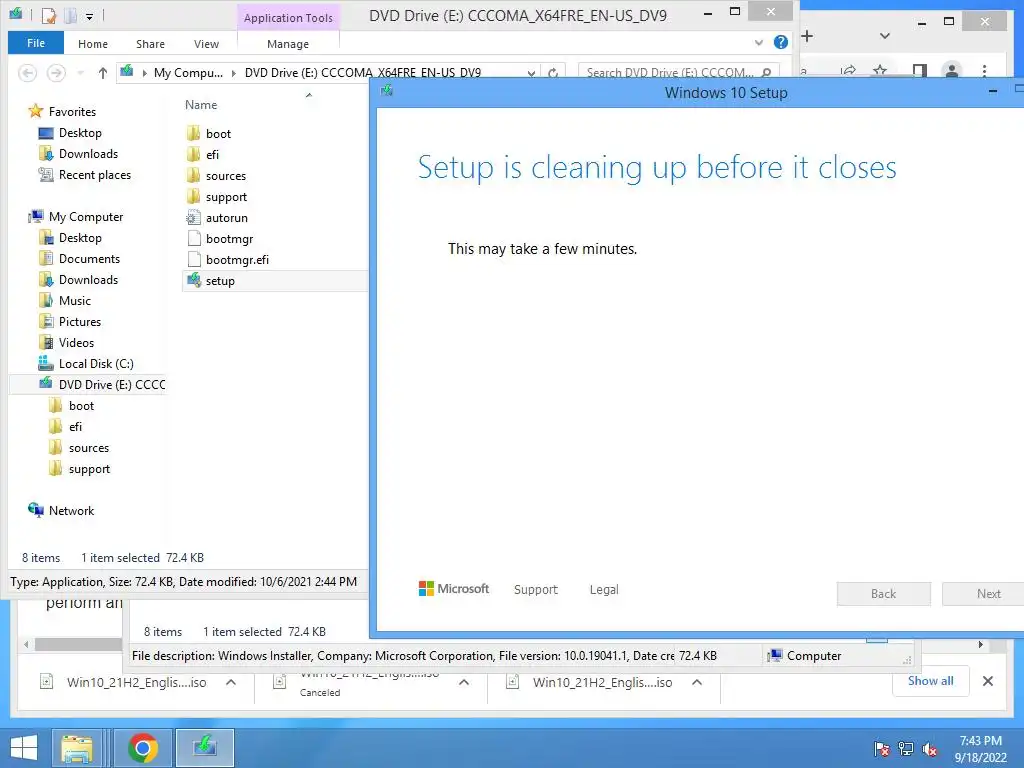Open Chrome profile avatar icon
The width and height of the screenshot is (1024, 768).
pyautogui.click(x=952, y=70)
